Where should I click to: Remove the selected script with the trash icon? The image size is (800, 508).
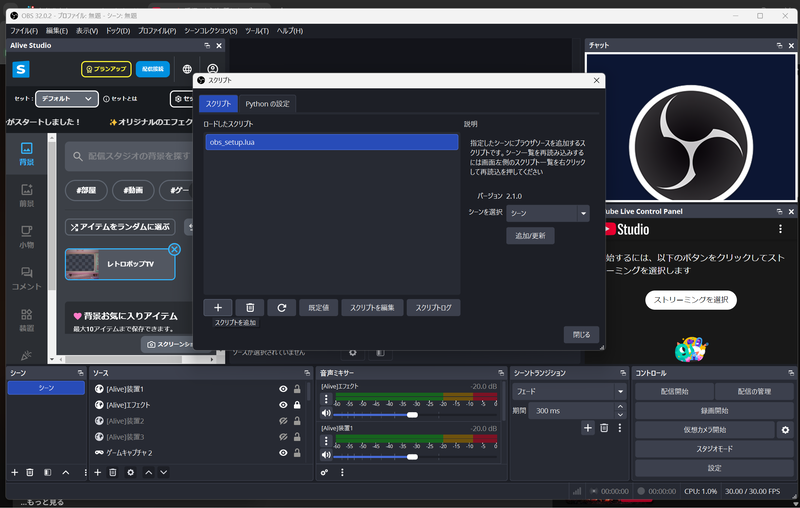point(250,308)
